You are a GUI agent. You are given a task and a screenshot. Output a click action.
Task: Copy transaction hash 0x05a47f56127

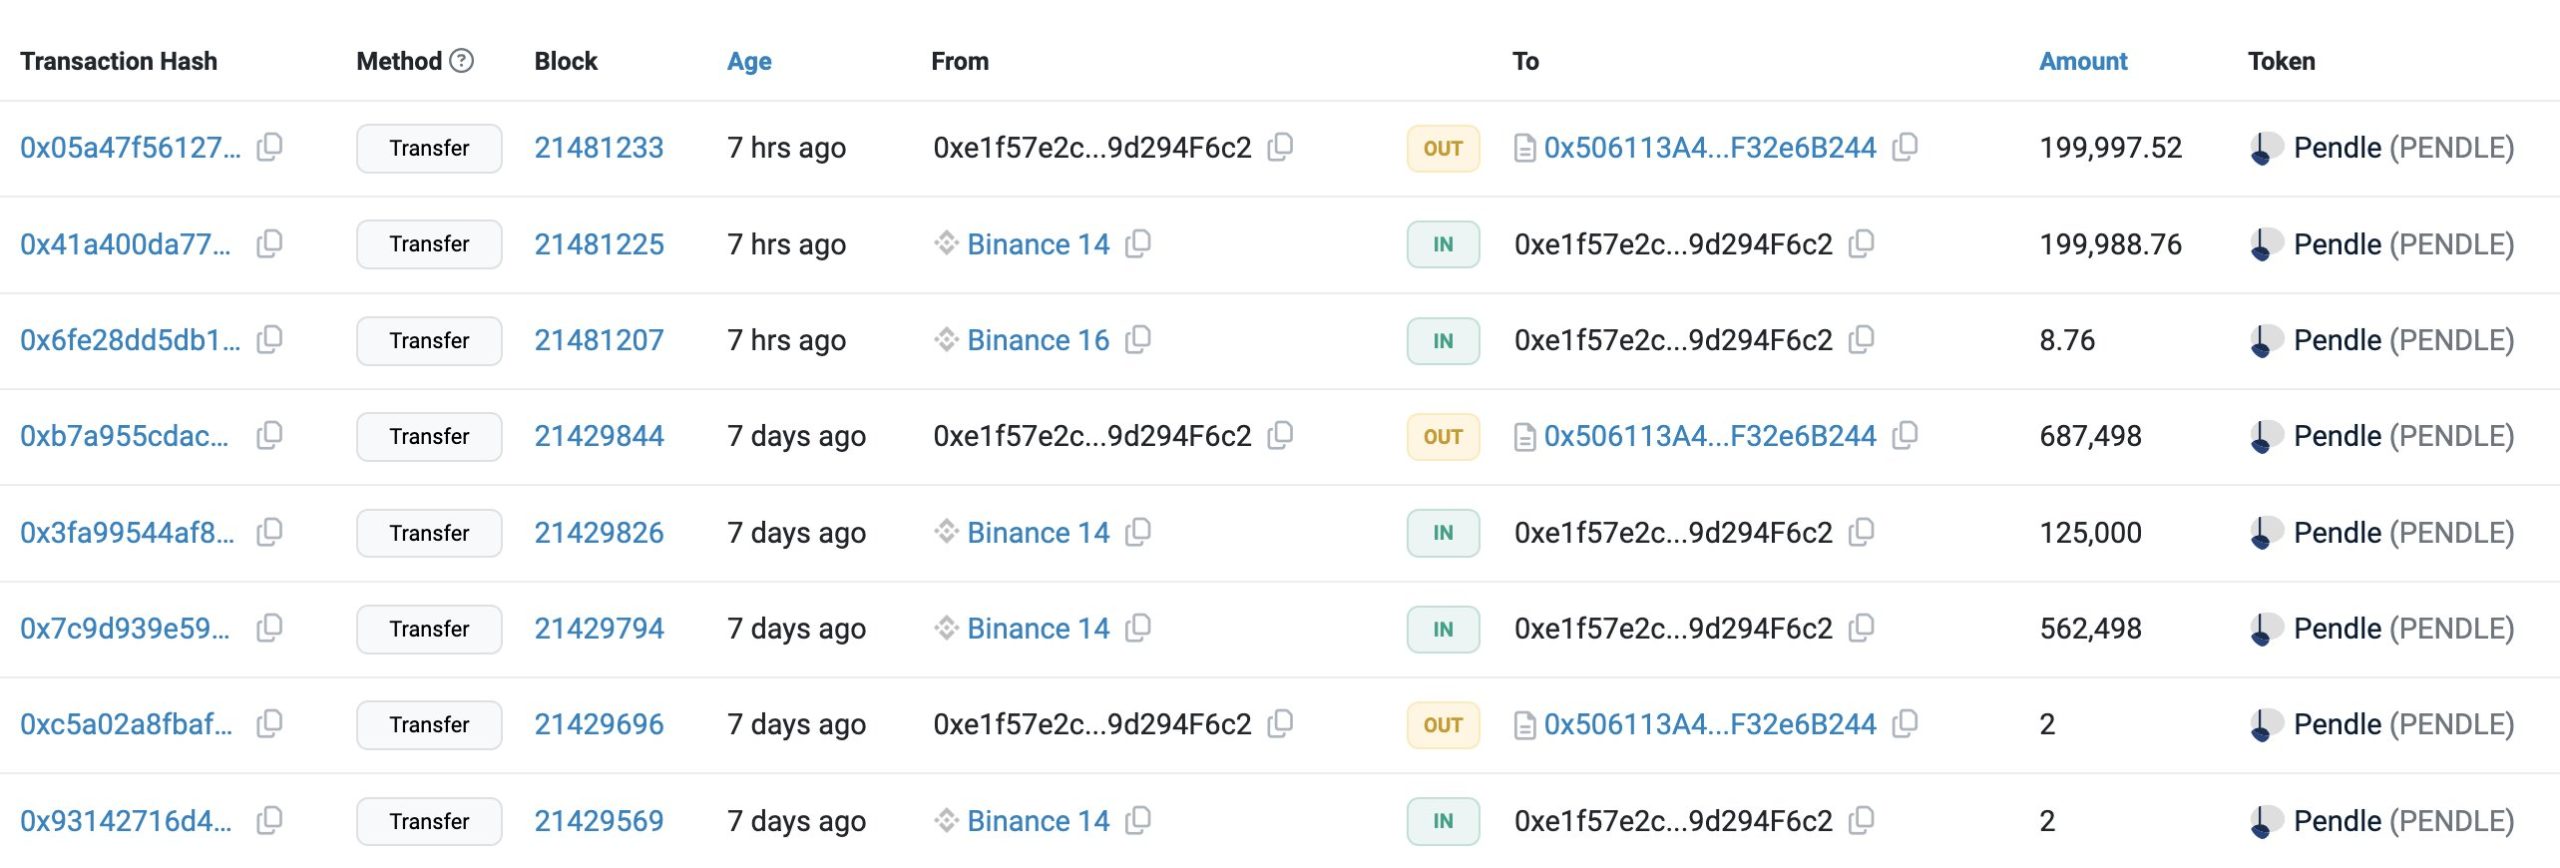(269, 148)
